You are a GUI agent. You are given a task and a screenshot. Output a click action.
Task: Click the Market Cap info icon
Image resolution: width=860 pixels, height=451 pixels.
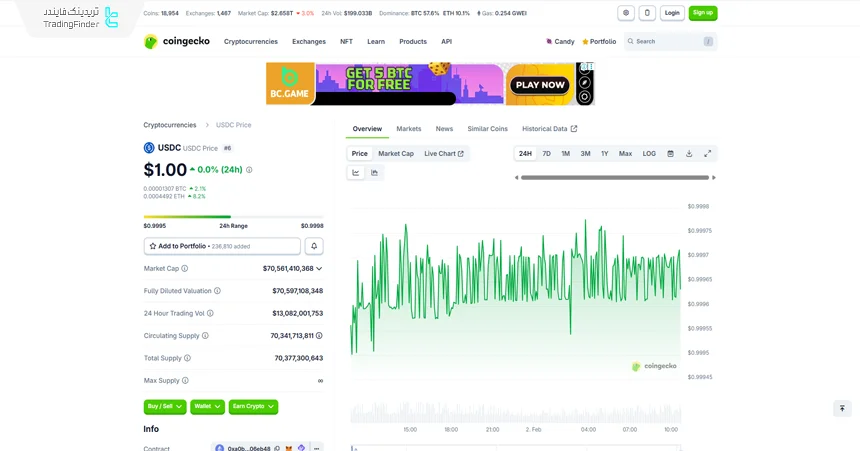[184, 268]
